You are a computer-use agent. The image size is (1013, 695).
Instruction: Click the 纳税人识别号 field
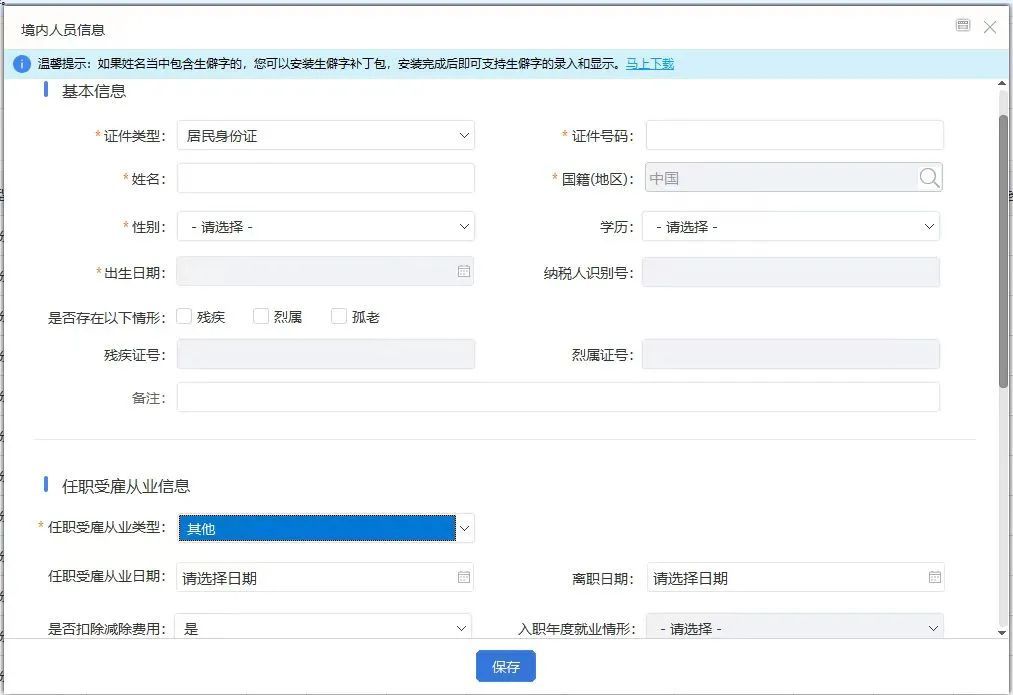coord(791,272)
